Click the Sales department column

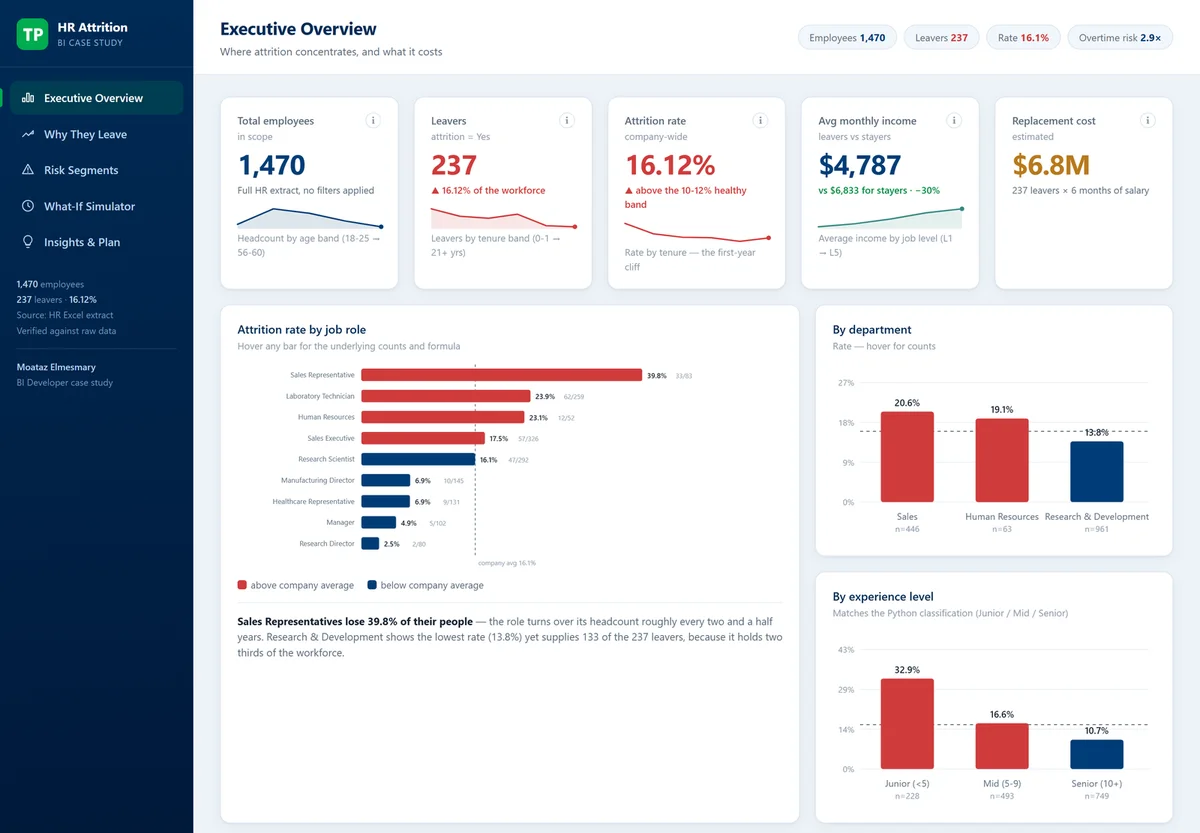coord(907,457)
